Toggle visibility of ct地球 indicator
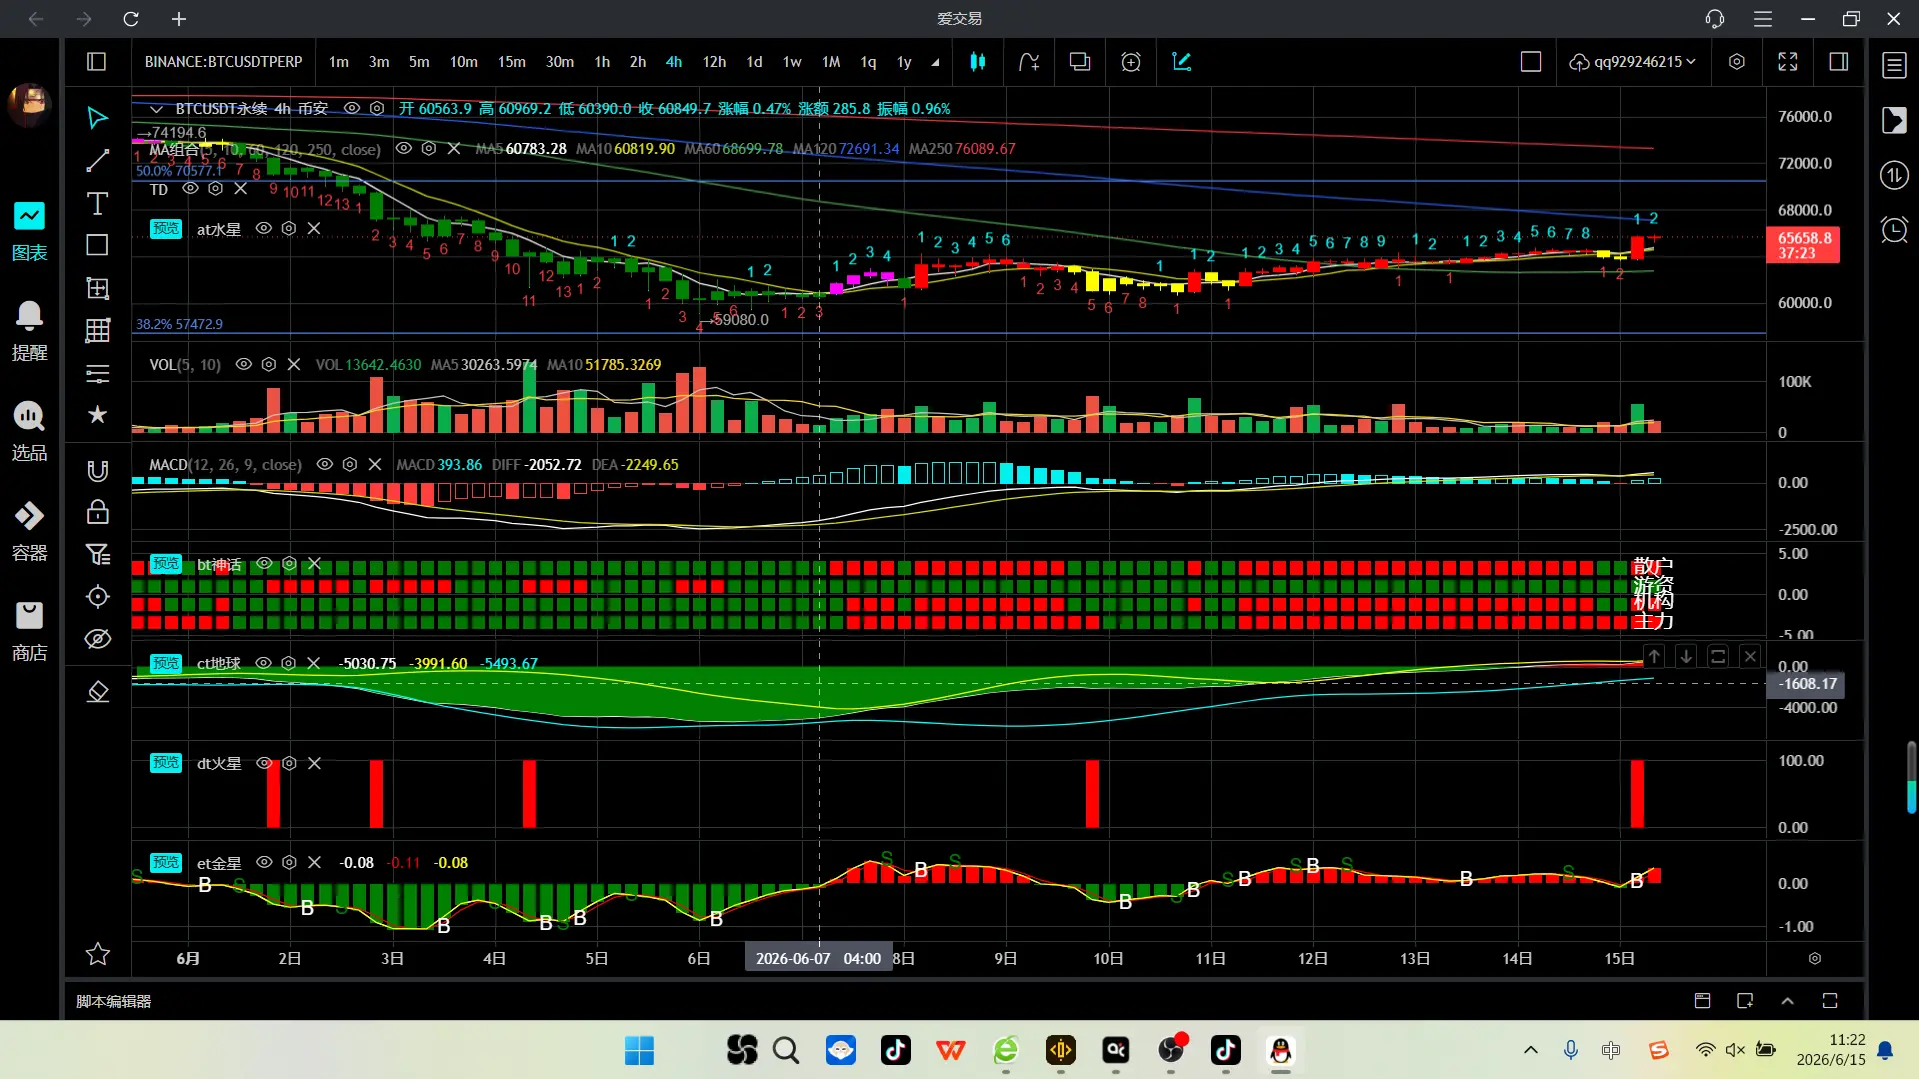This screenshot has width=1919, height=1079. click(264, 663)
